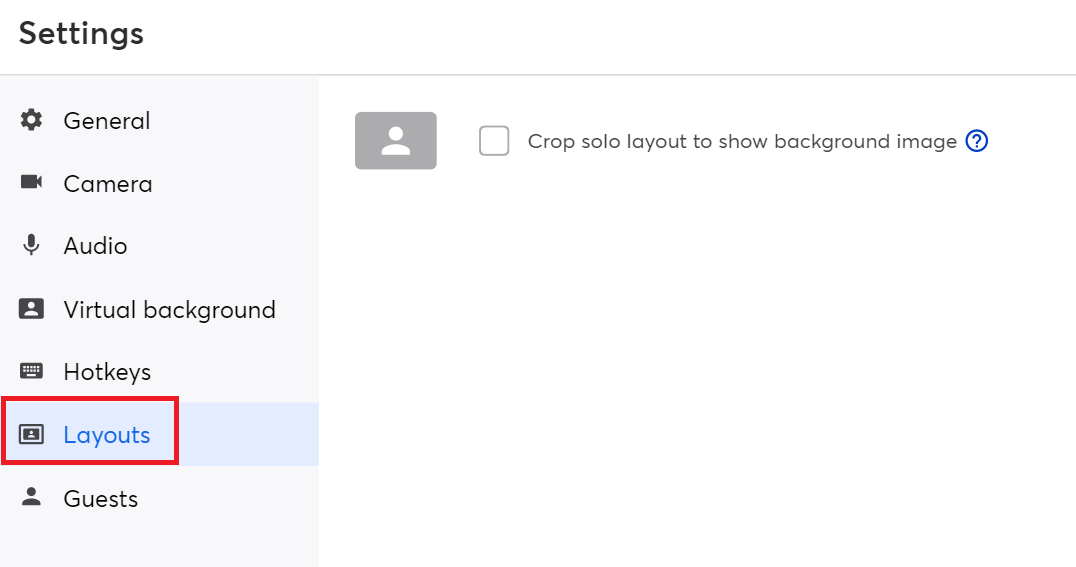Click the Layouts screen icon
1076x567 pixels.
coord(32,435)
